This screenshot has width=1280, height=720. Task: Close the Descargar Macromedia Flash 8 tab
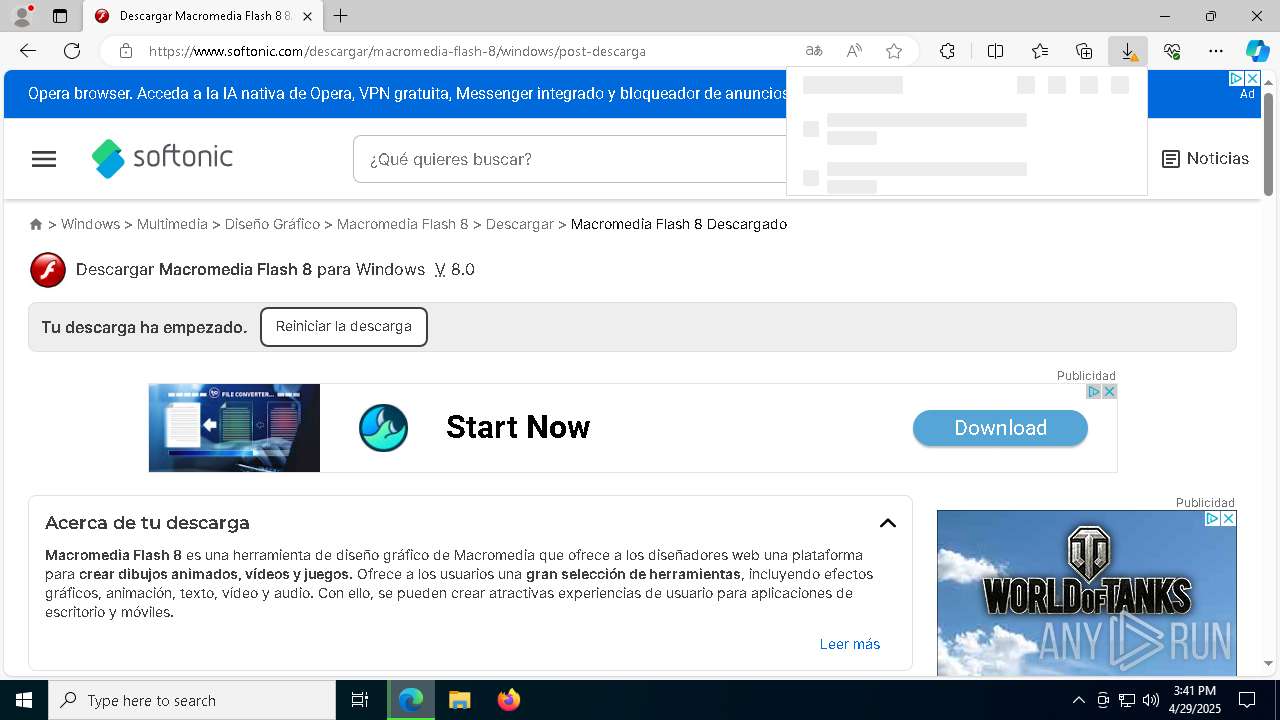307,16
